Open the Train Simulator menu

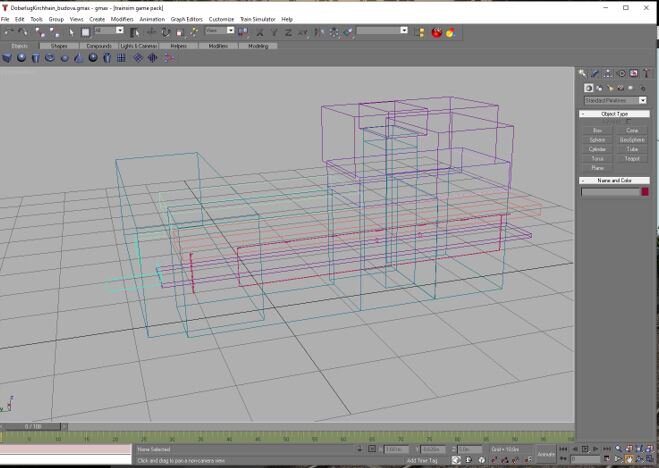[x=258, y=19]
